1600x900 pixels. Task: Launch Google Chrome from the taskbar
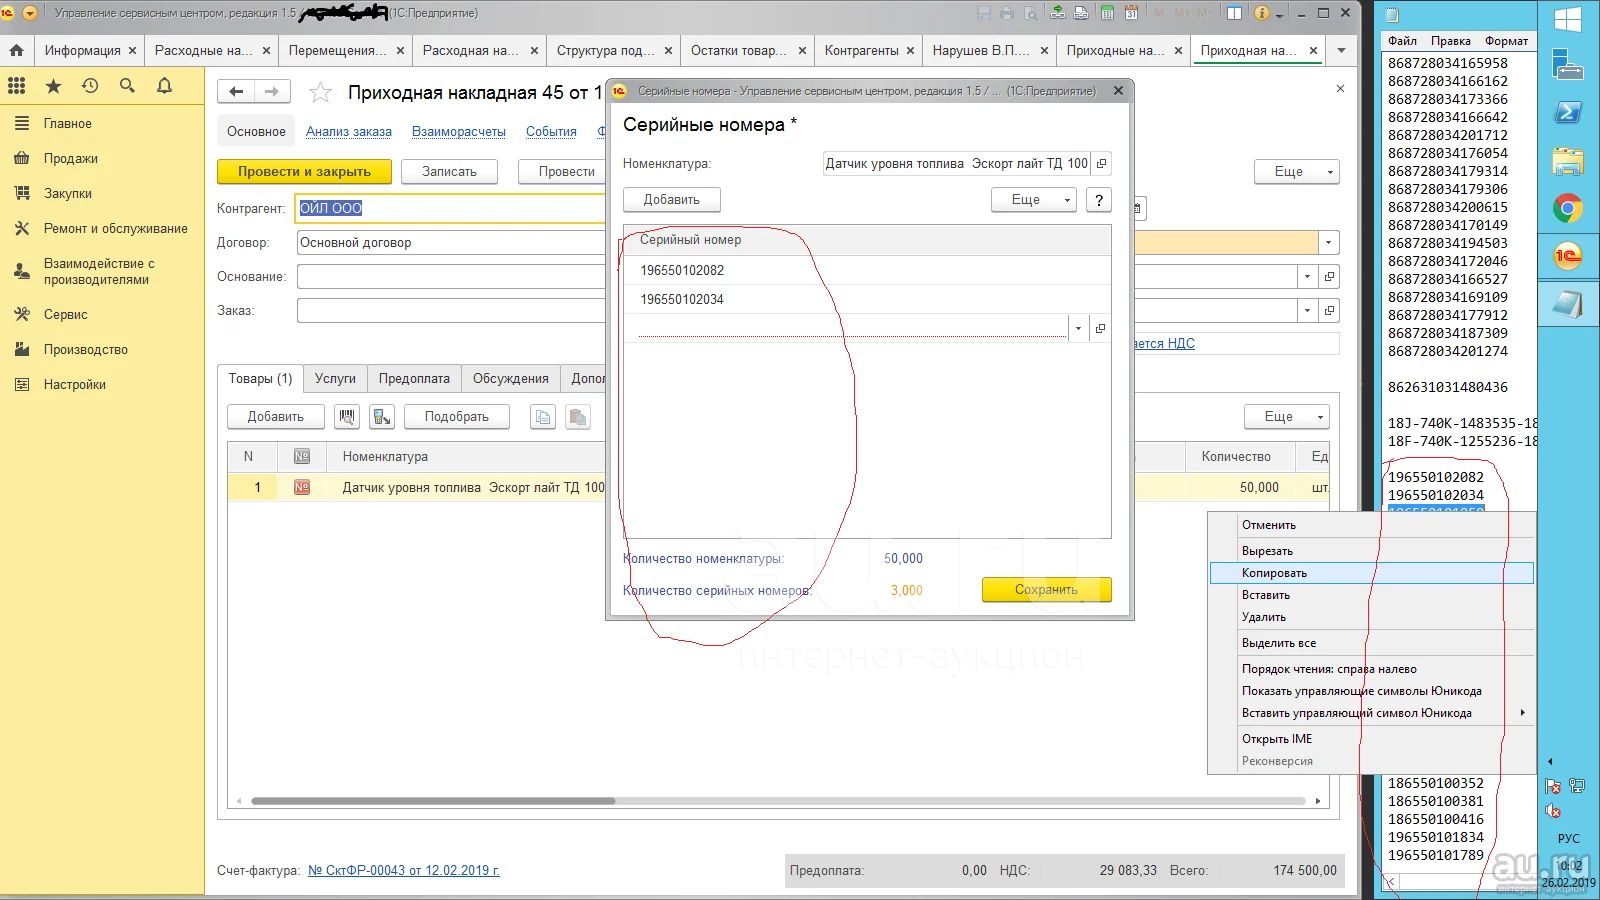(1567, 209)
